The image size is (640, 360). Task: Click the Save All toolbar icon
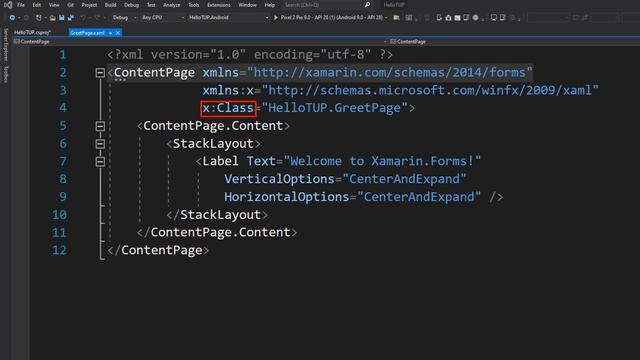click(71, 18)
